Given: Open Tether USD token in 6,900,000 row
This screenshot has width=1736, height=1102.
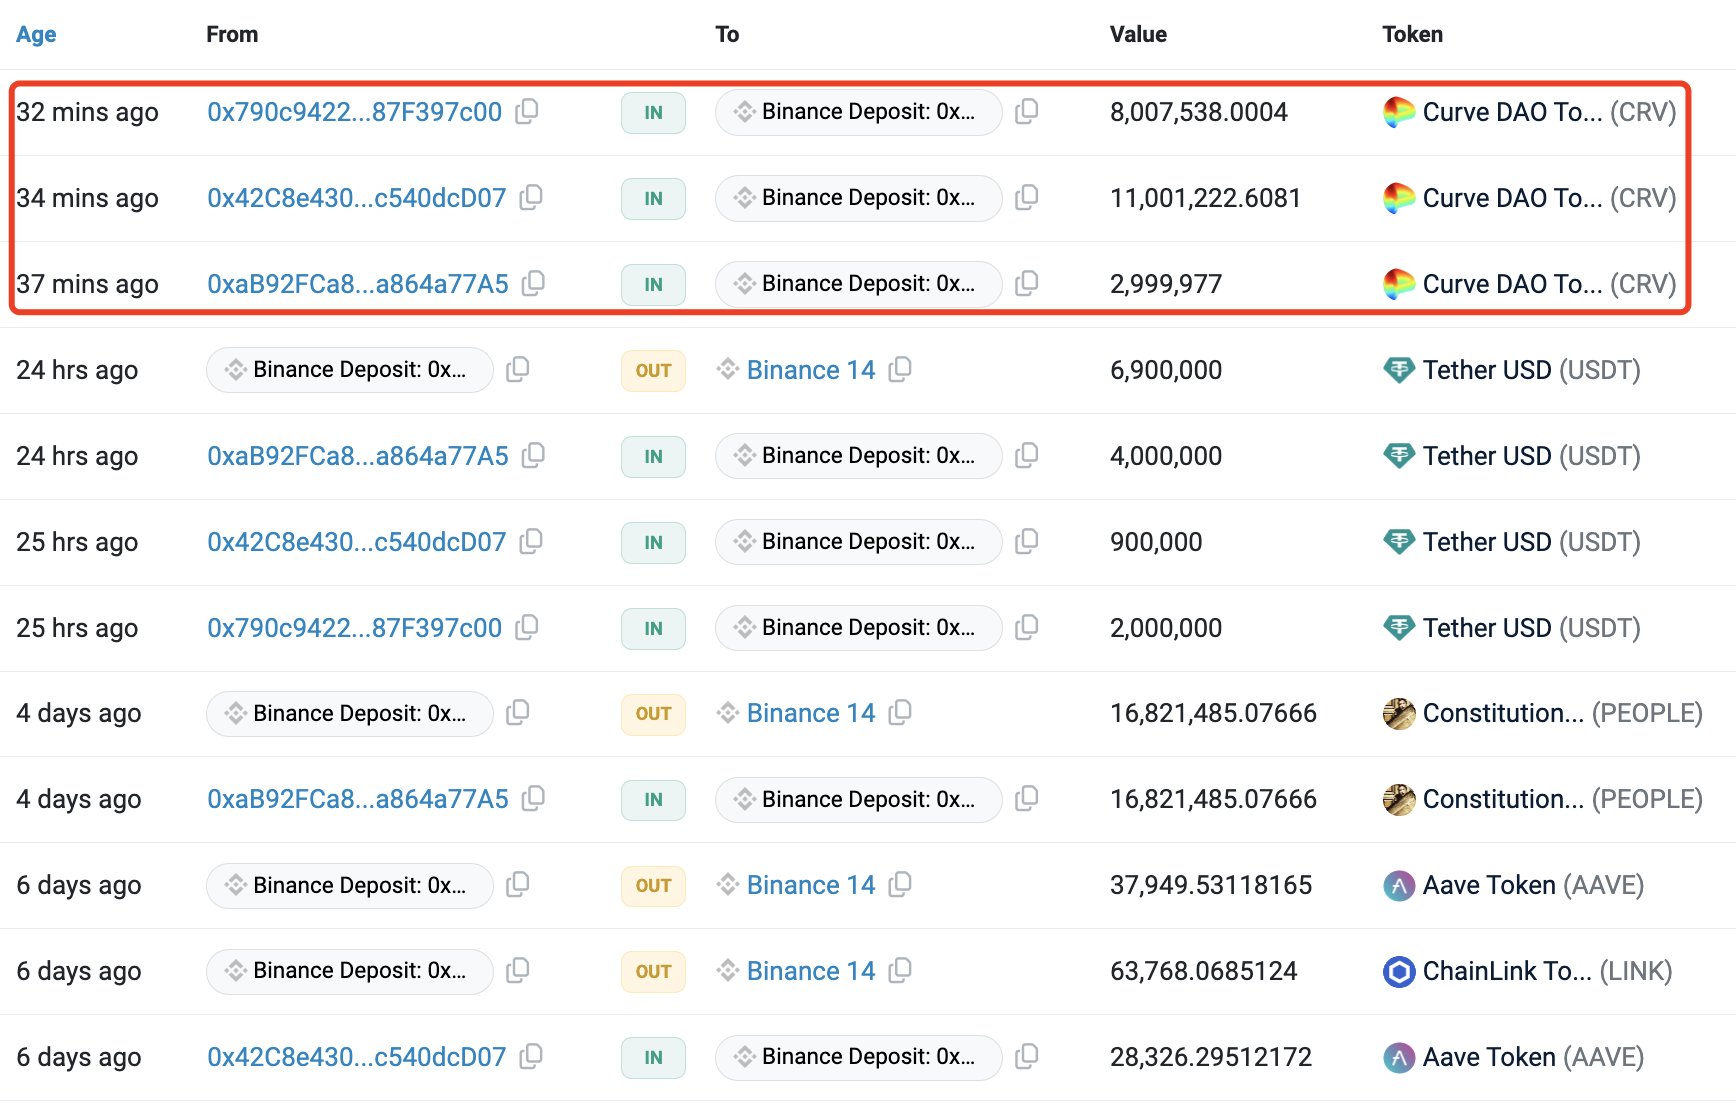Looking at the screenshot, I should coord(1512,370).
